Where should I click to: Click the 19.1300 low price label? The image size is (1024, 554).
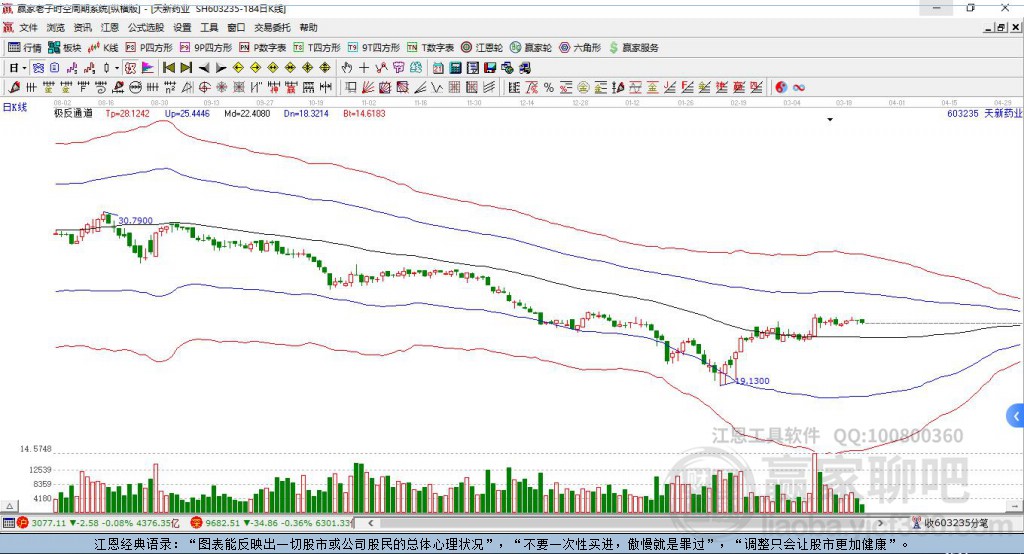pos(752,381)
